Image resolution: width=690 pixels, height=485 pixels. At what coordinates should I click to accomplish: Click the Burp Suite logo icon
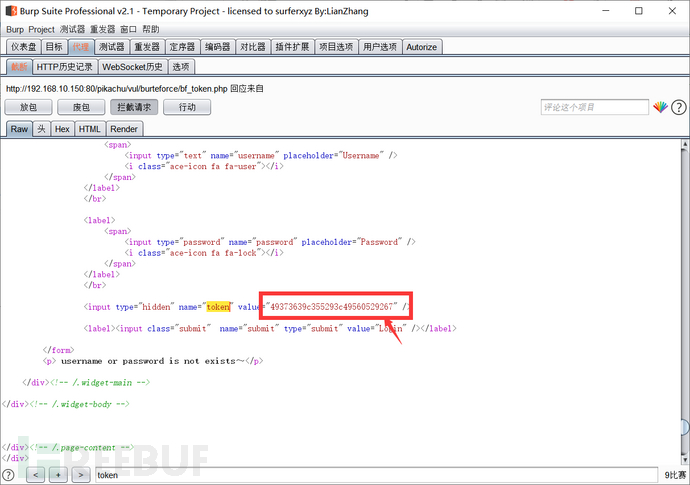[11, 11]
